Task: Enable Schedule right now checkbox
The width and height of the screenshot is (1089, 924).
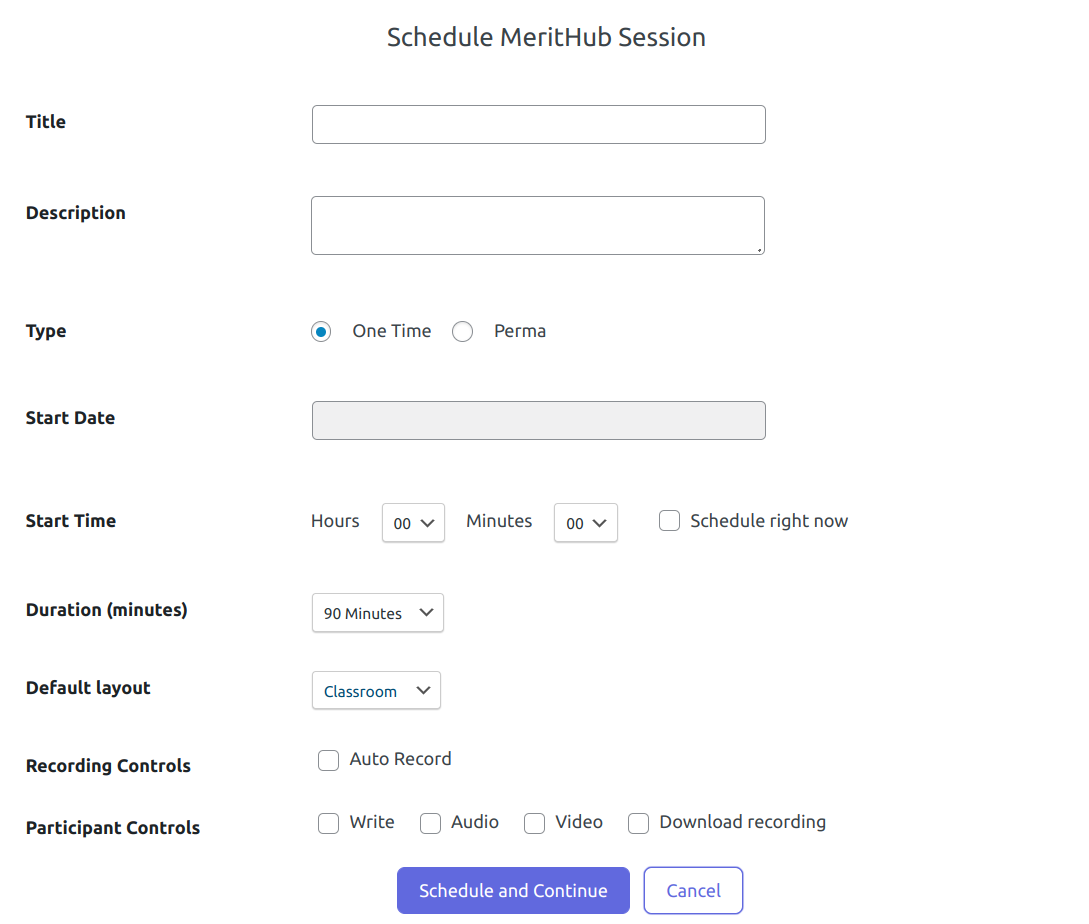Action: [x=670, y=521]
